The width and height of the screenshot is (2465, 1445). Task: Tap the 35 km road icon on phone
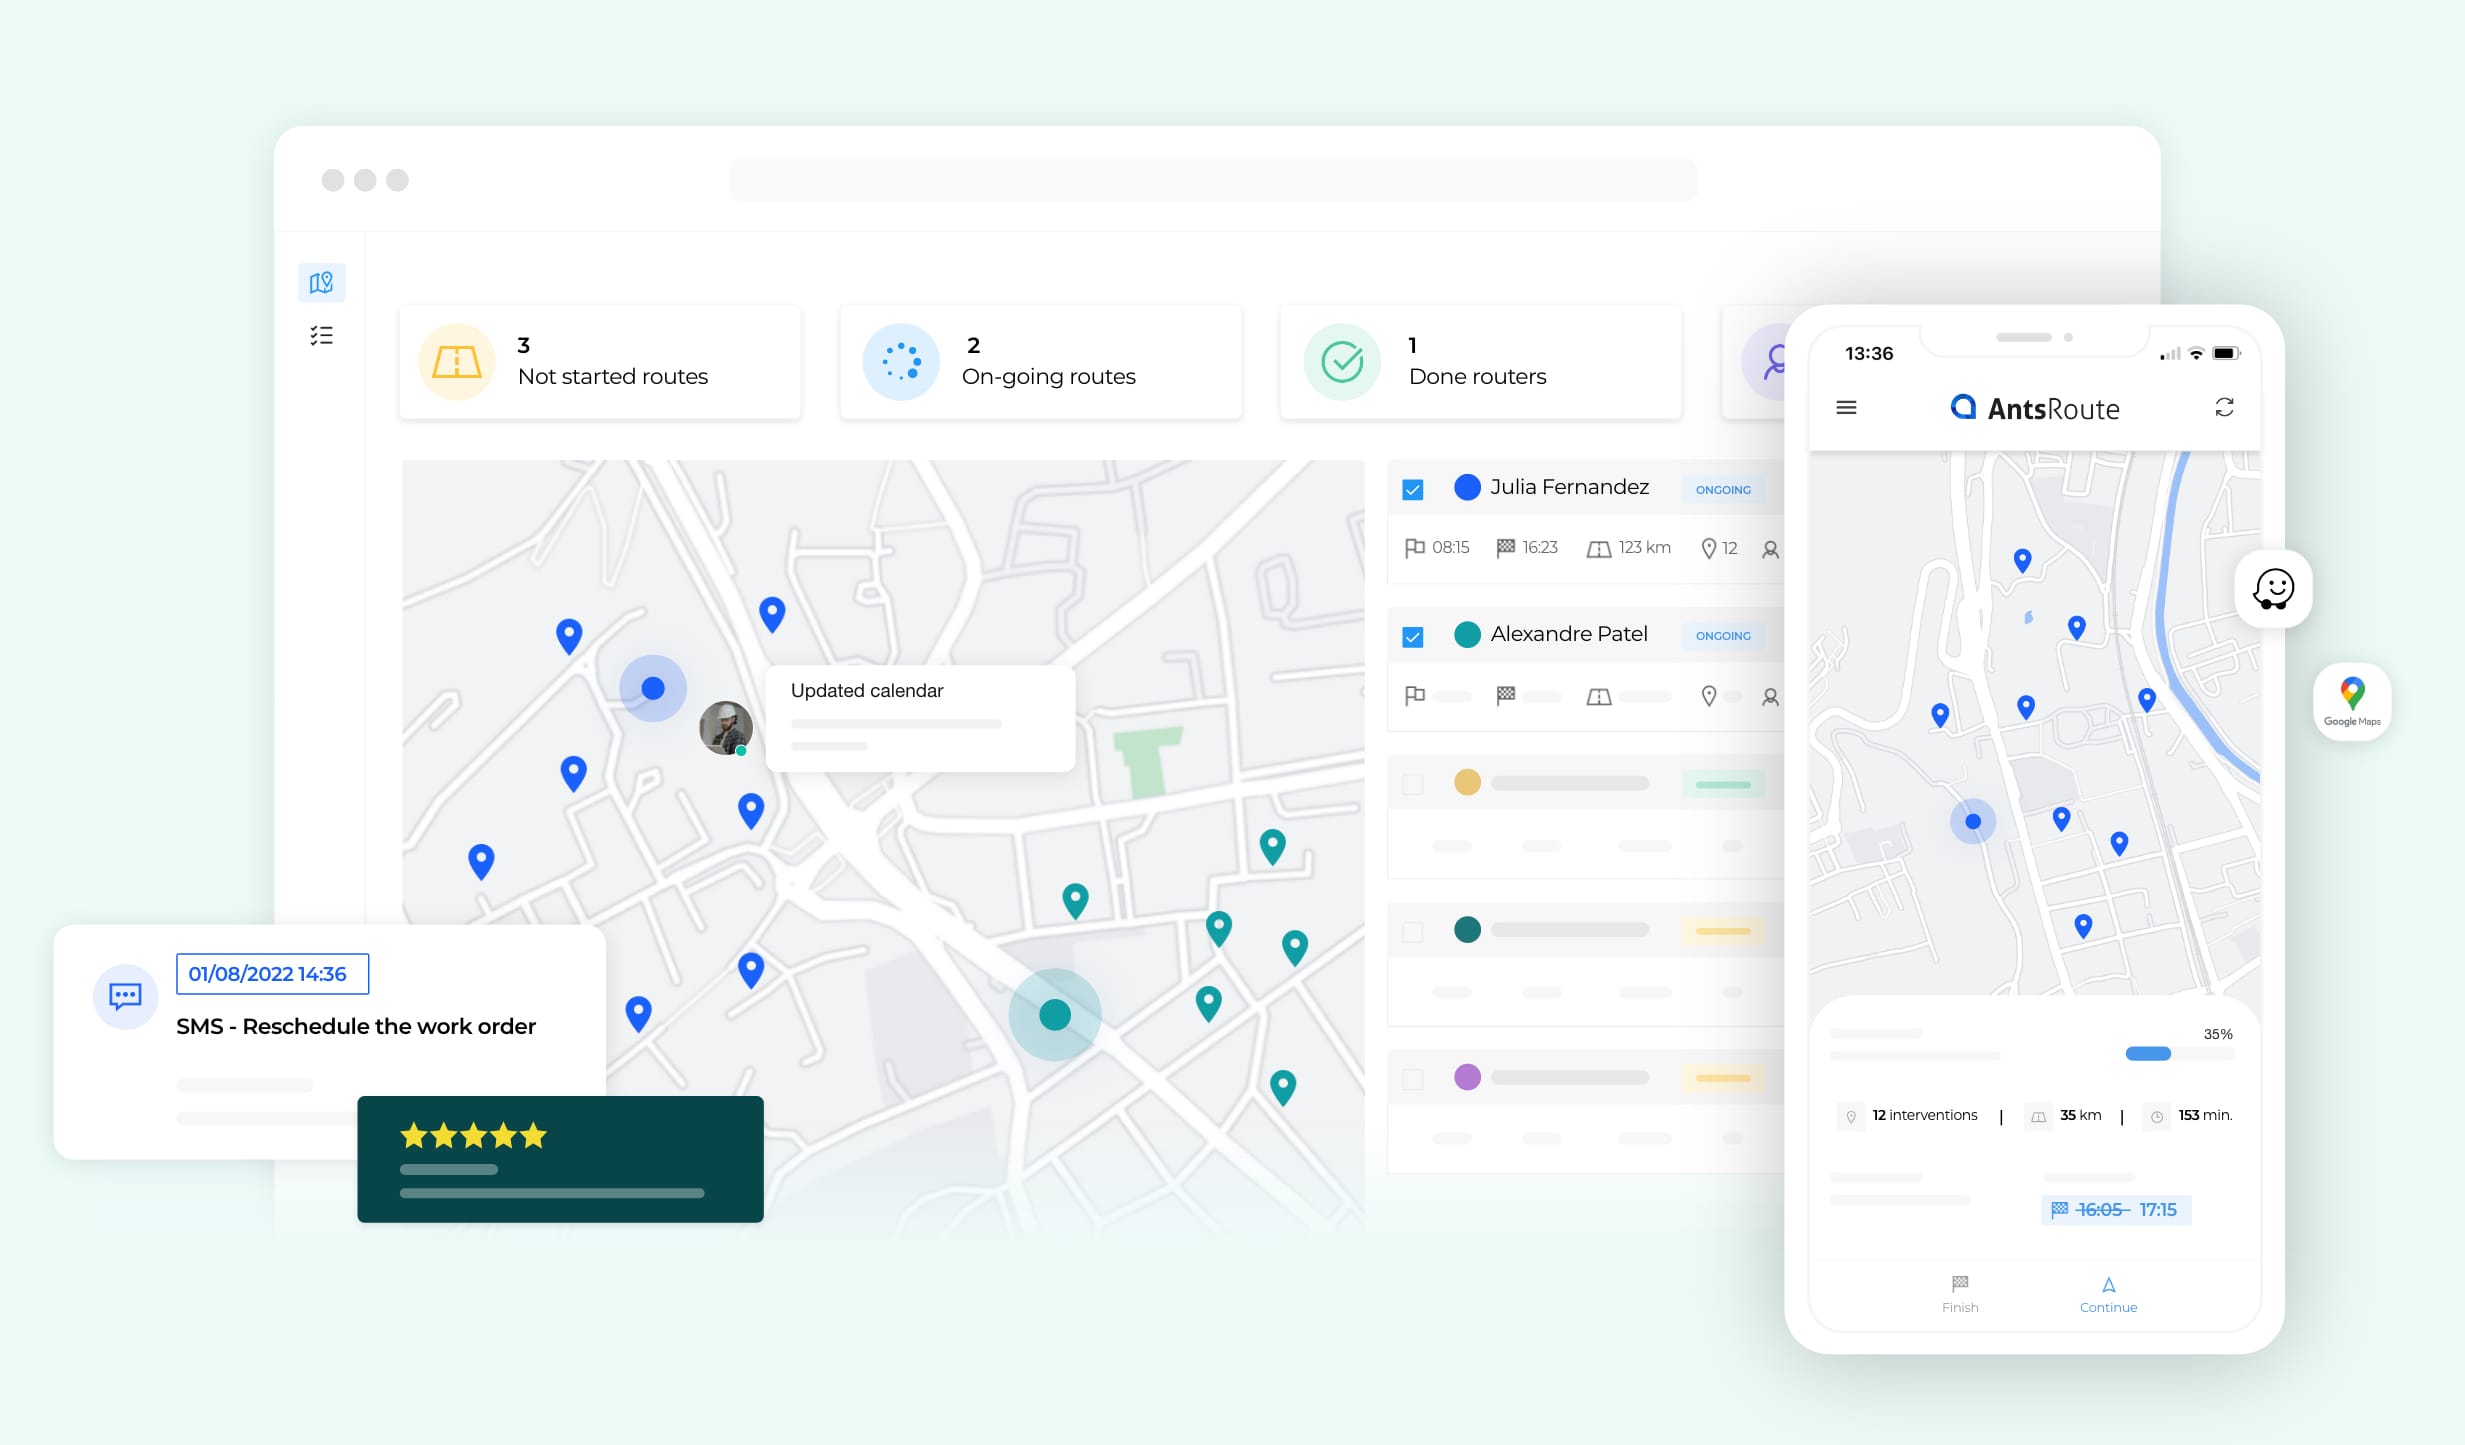point(2038,1117)
